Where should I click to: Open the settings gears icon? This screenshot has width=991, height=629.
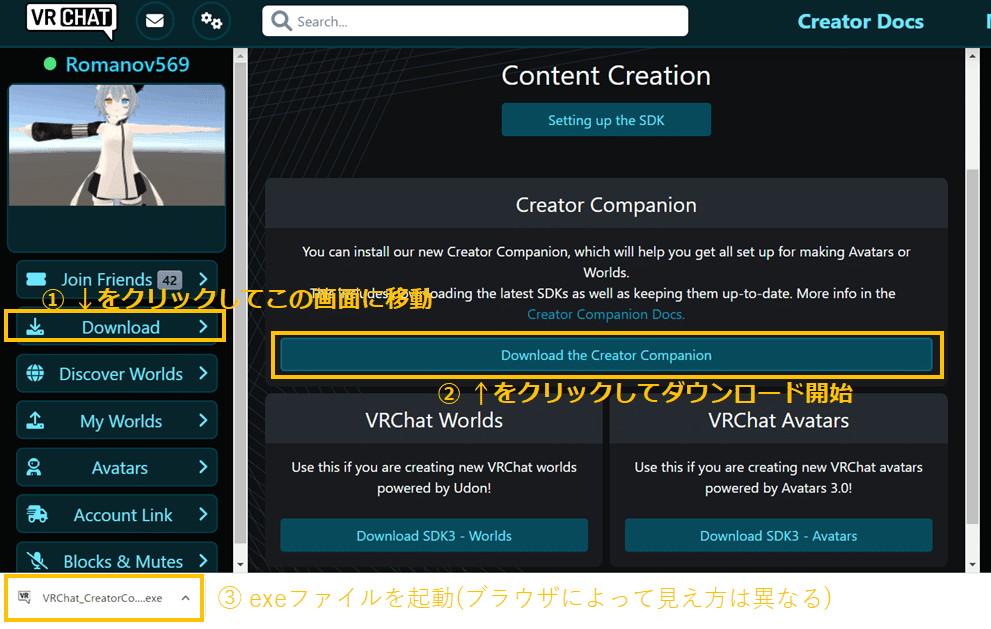[x=211, y=21]
